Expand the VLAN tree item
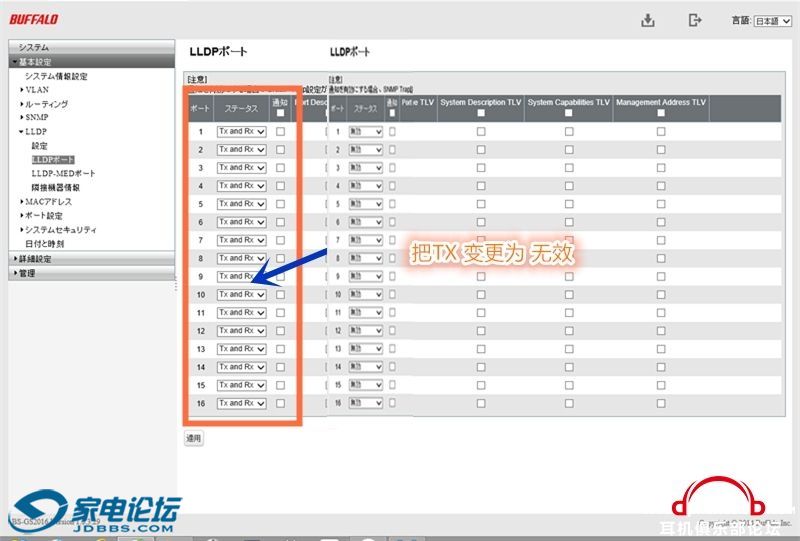Viewport: 800px width, 541px height. click(x=36, y=89)
